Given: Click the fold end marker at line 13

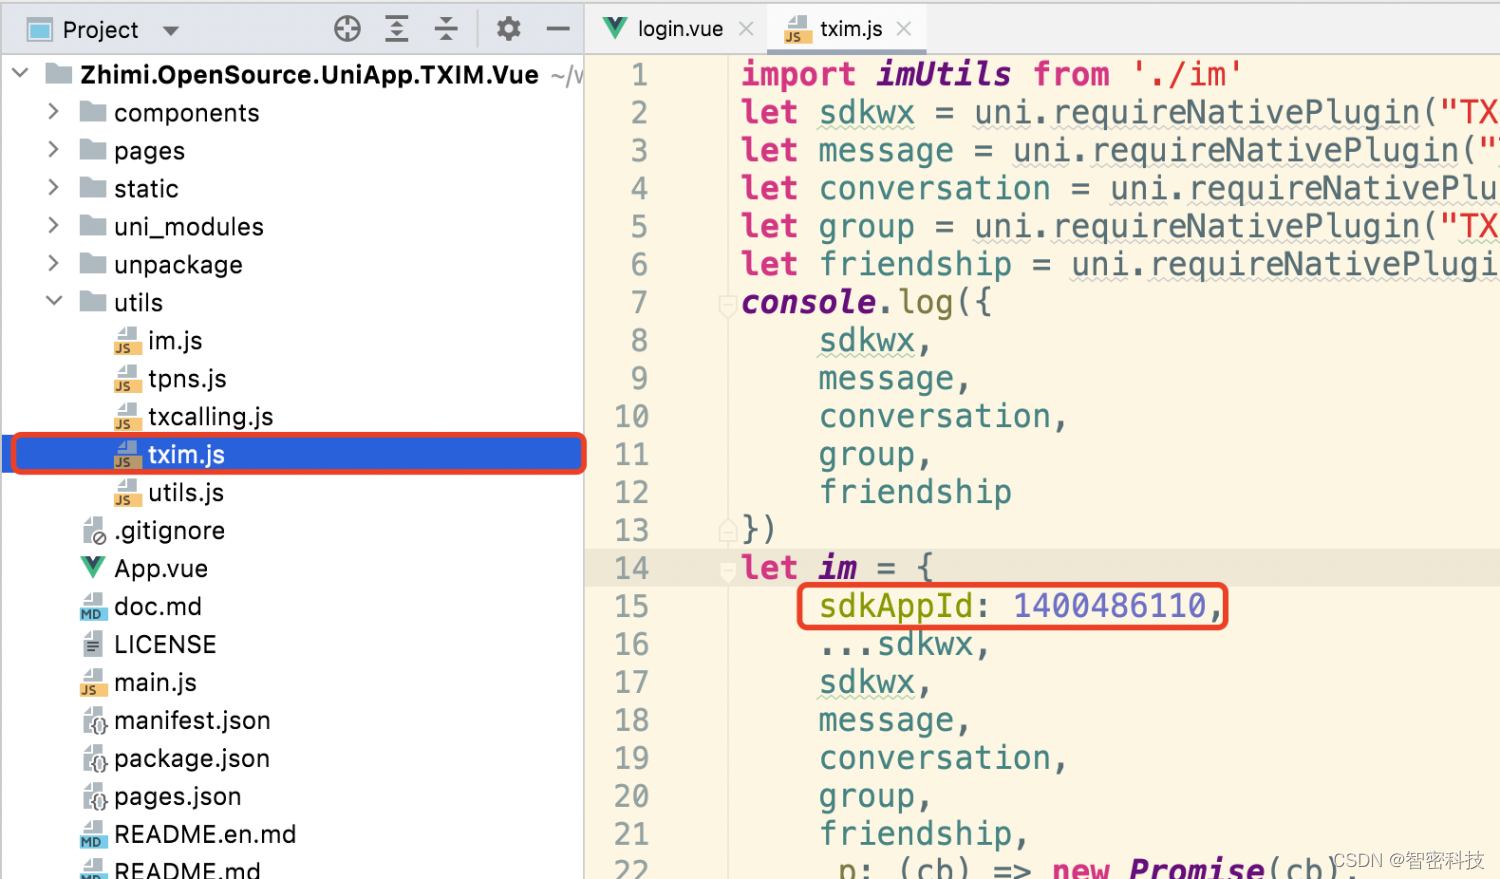Looking at the screenshot, I should coord(728,530).
